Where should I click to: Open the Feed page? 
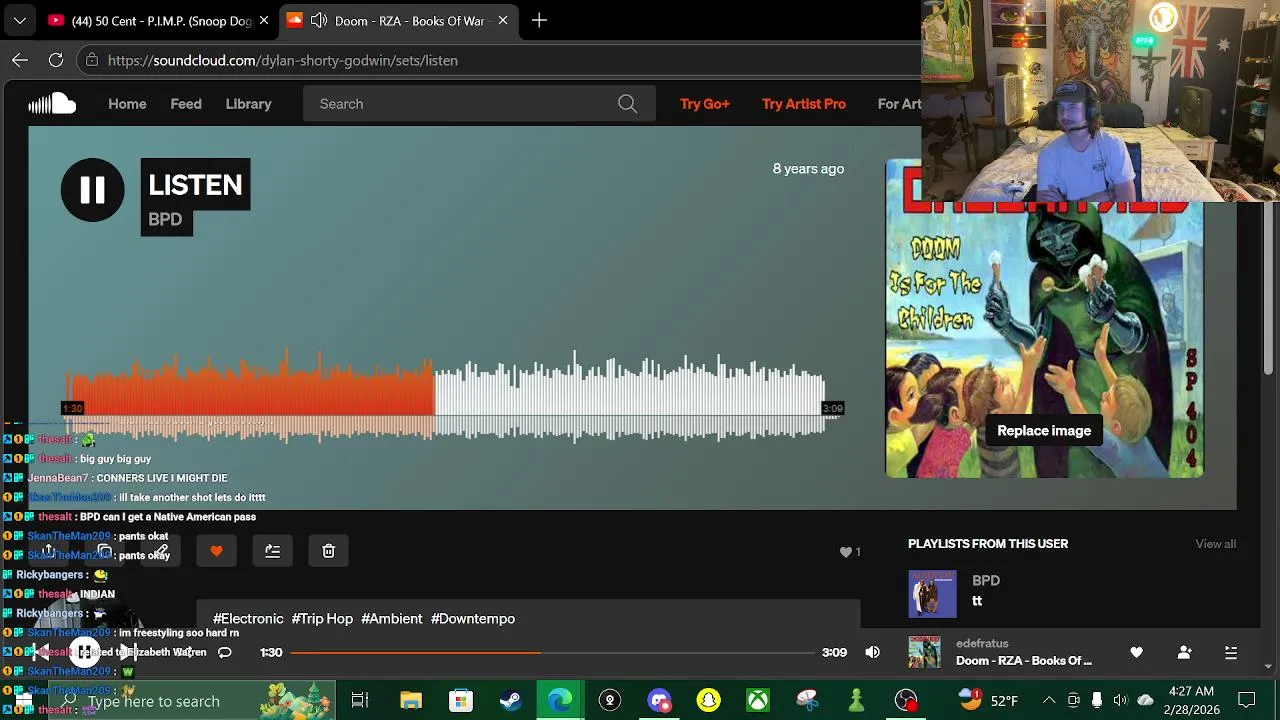coord(186,104)
